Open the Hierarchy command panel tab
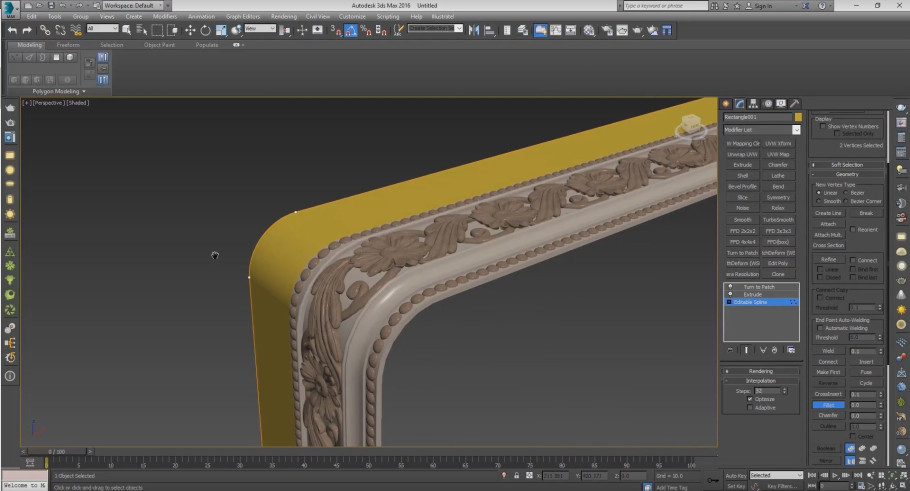 tap(753, 103)
